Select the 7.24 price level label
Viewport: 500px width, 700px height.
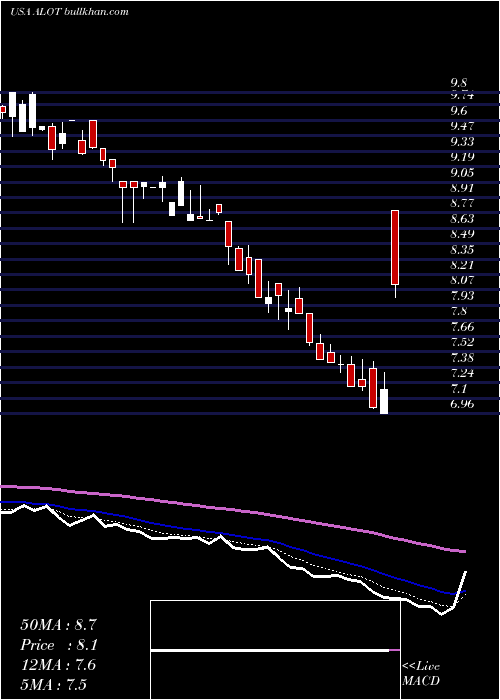[x=462, y=373]
